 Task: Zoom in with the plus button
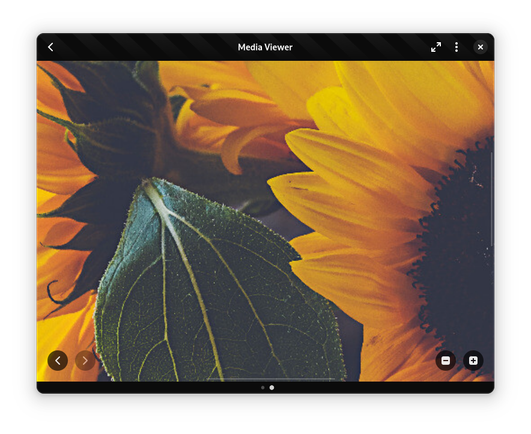coord(473,361)
